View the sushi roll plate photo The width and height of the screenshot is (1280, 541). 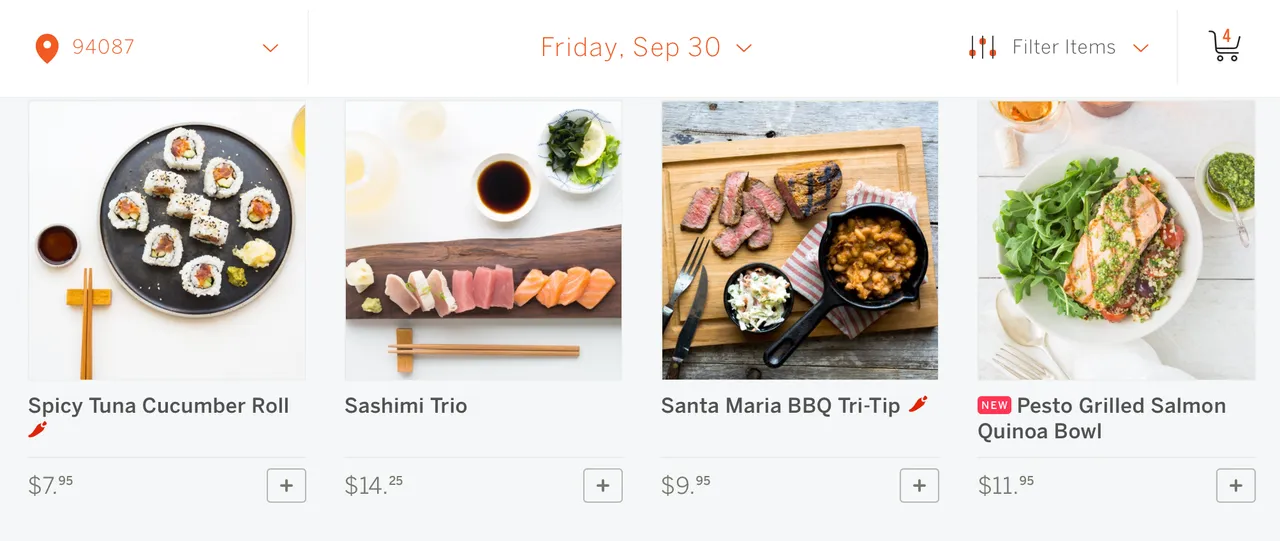coord(167,240)
